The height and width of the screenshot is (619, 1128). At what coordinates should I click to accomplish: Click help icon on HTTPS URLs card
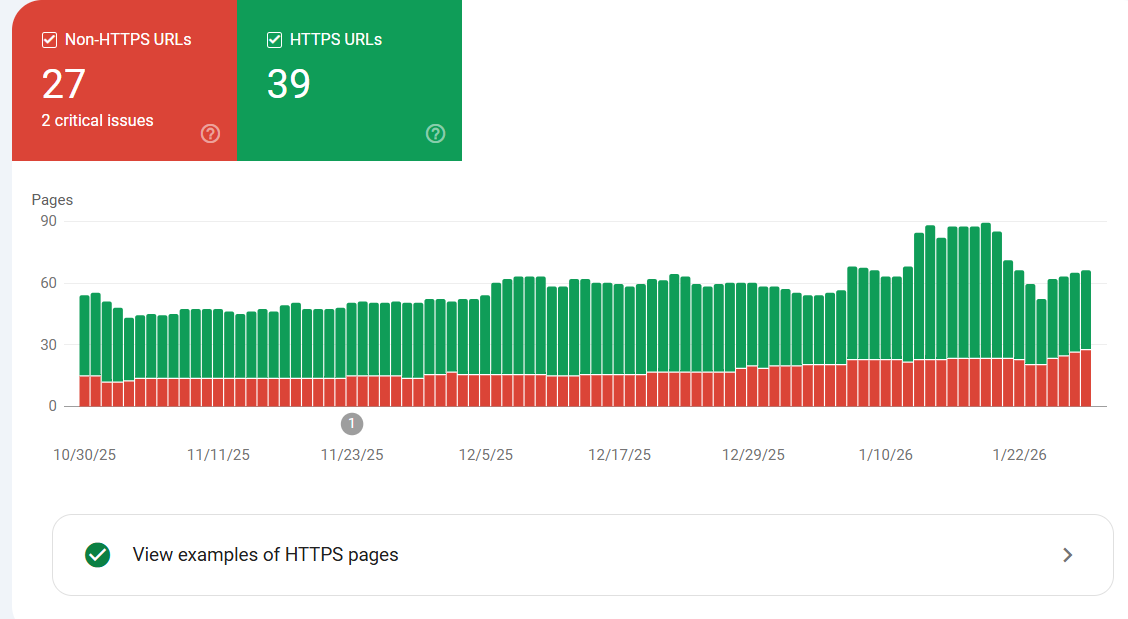(x=435, y=133)
